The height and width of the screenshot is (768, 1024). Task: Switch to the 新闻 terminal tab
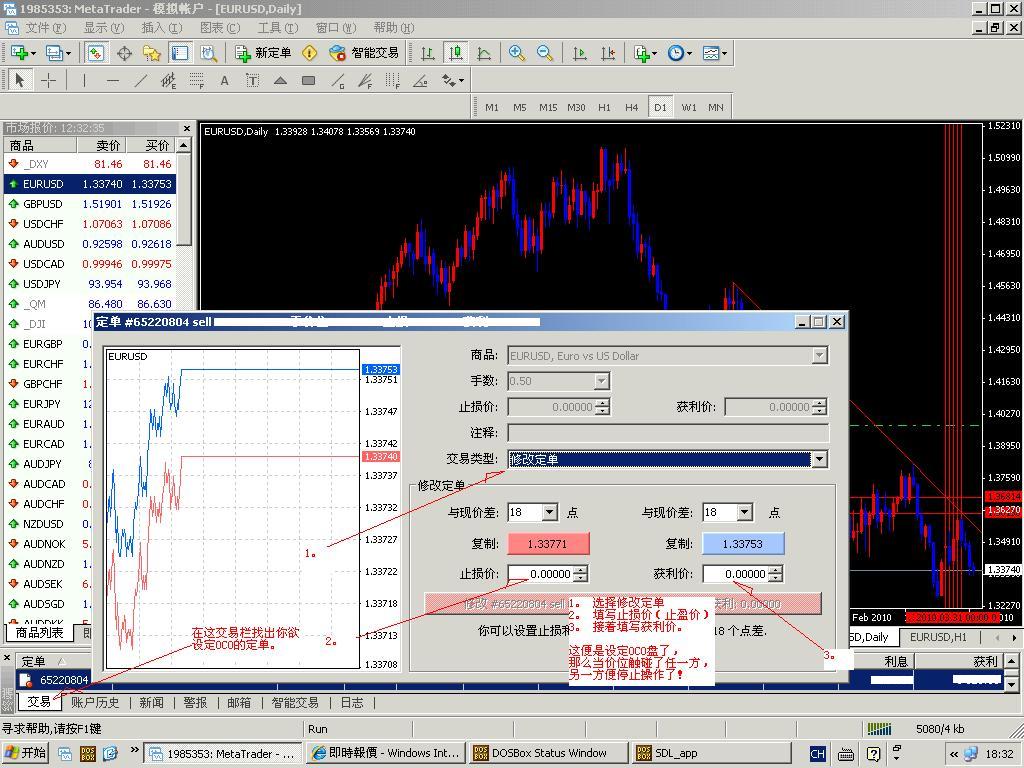pyautogui.click(x=152, y=703)
